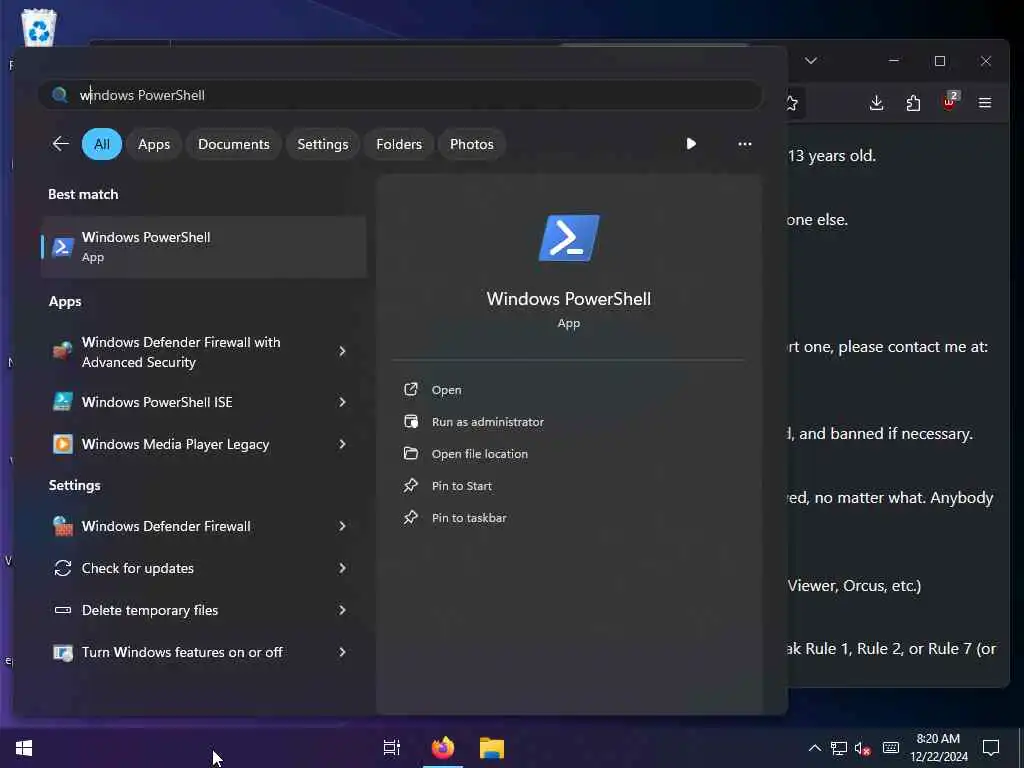Expand Turn Windows features on or off chevron
1024x768 pixels.
click(342, 652)
